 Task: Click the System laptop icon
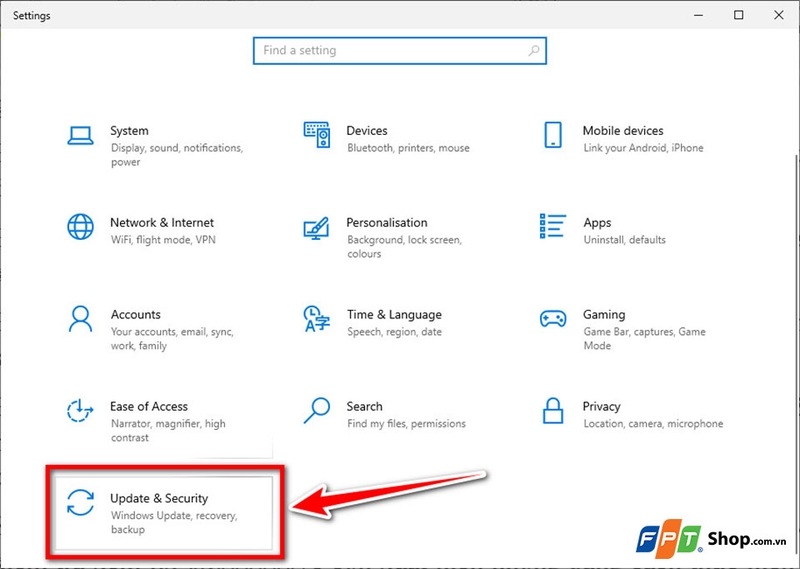[80, 135]
